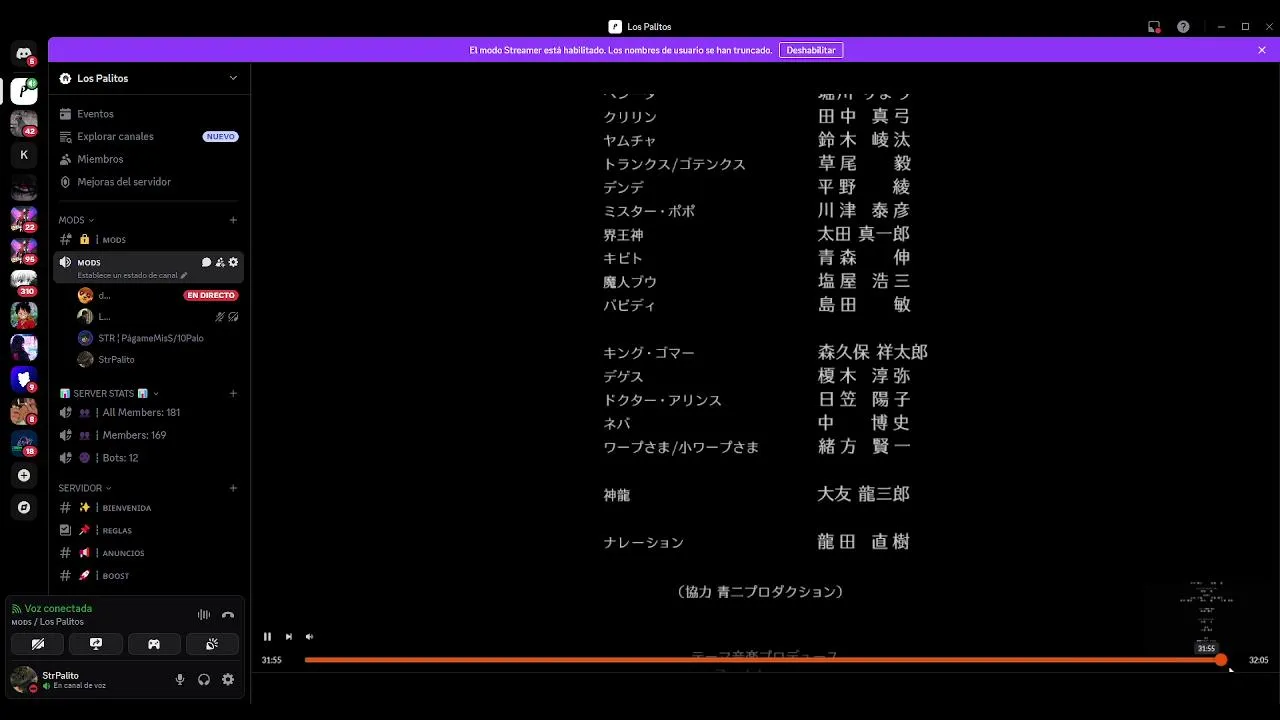Open noise suppression waveform icon
Image resolution: width=1280 pixels, height=720 pixels.
[204, 615]
